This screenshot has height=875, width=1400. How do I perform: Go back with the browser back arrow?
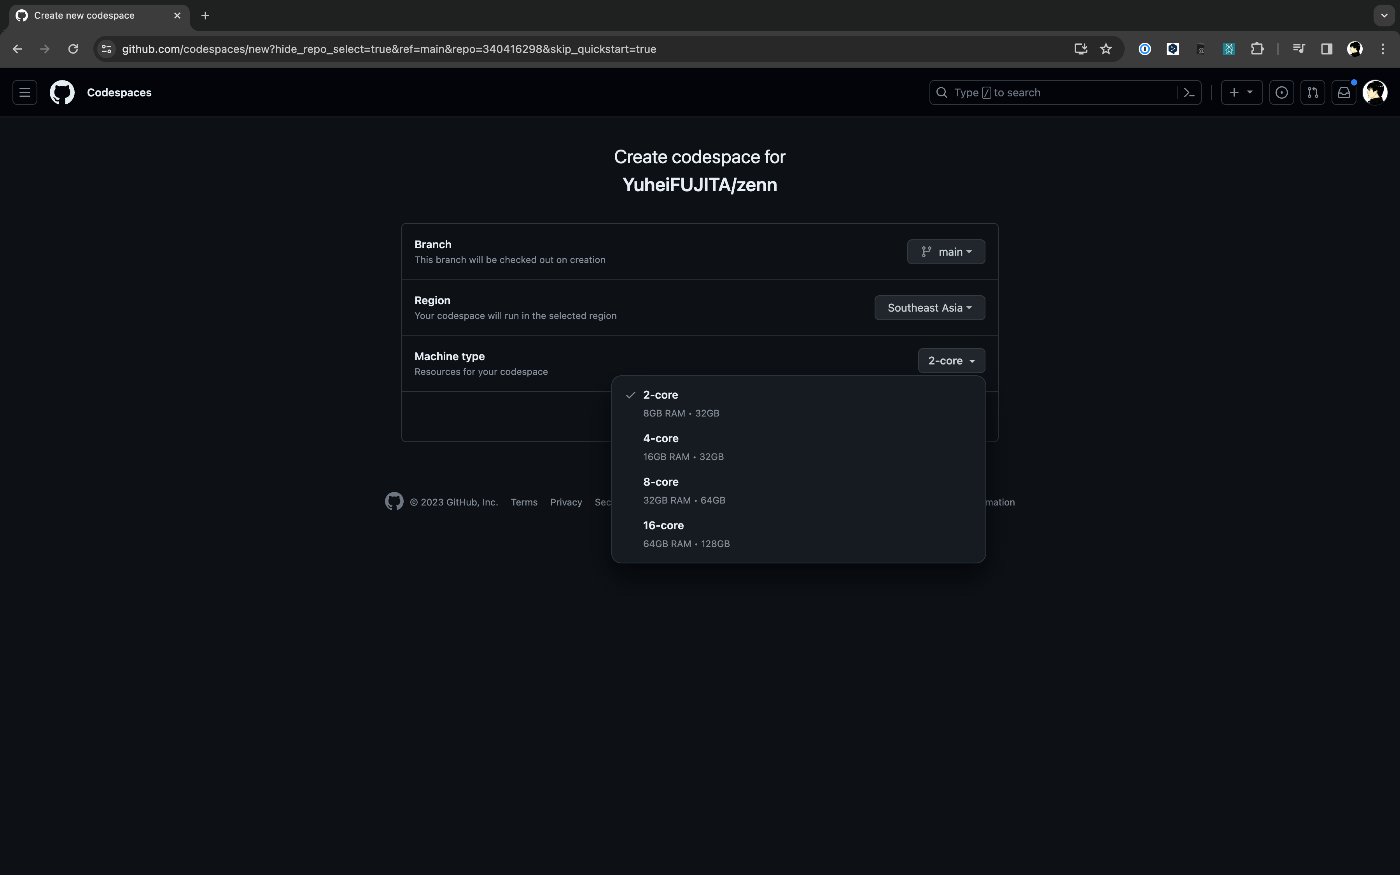17,48
